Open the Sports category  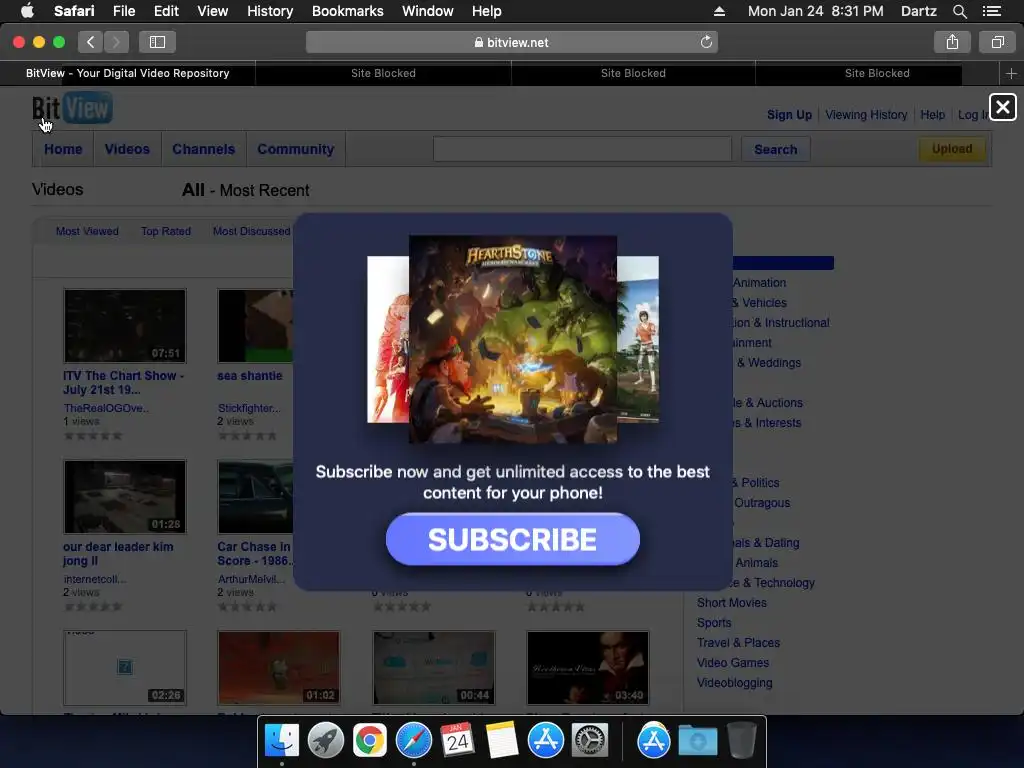pos(714,623)
